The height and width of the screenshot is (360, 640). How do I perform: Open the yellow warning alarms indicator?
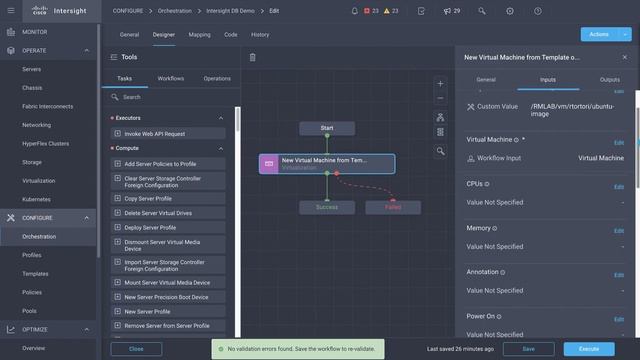click(391, 11)
